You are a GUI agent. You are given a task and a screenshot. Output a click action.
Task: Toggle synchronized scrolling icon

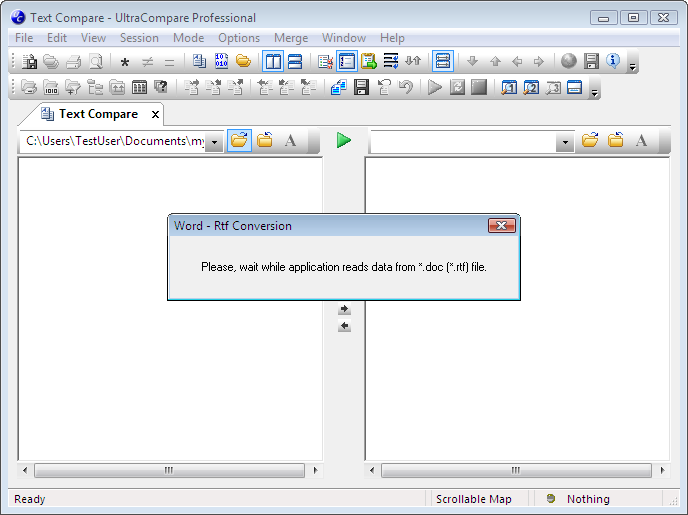pyautogui.click(x=442, y=61)
